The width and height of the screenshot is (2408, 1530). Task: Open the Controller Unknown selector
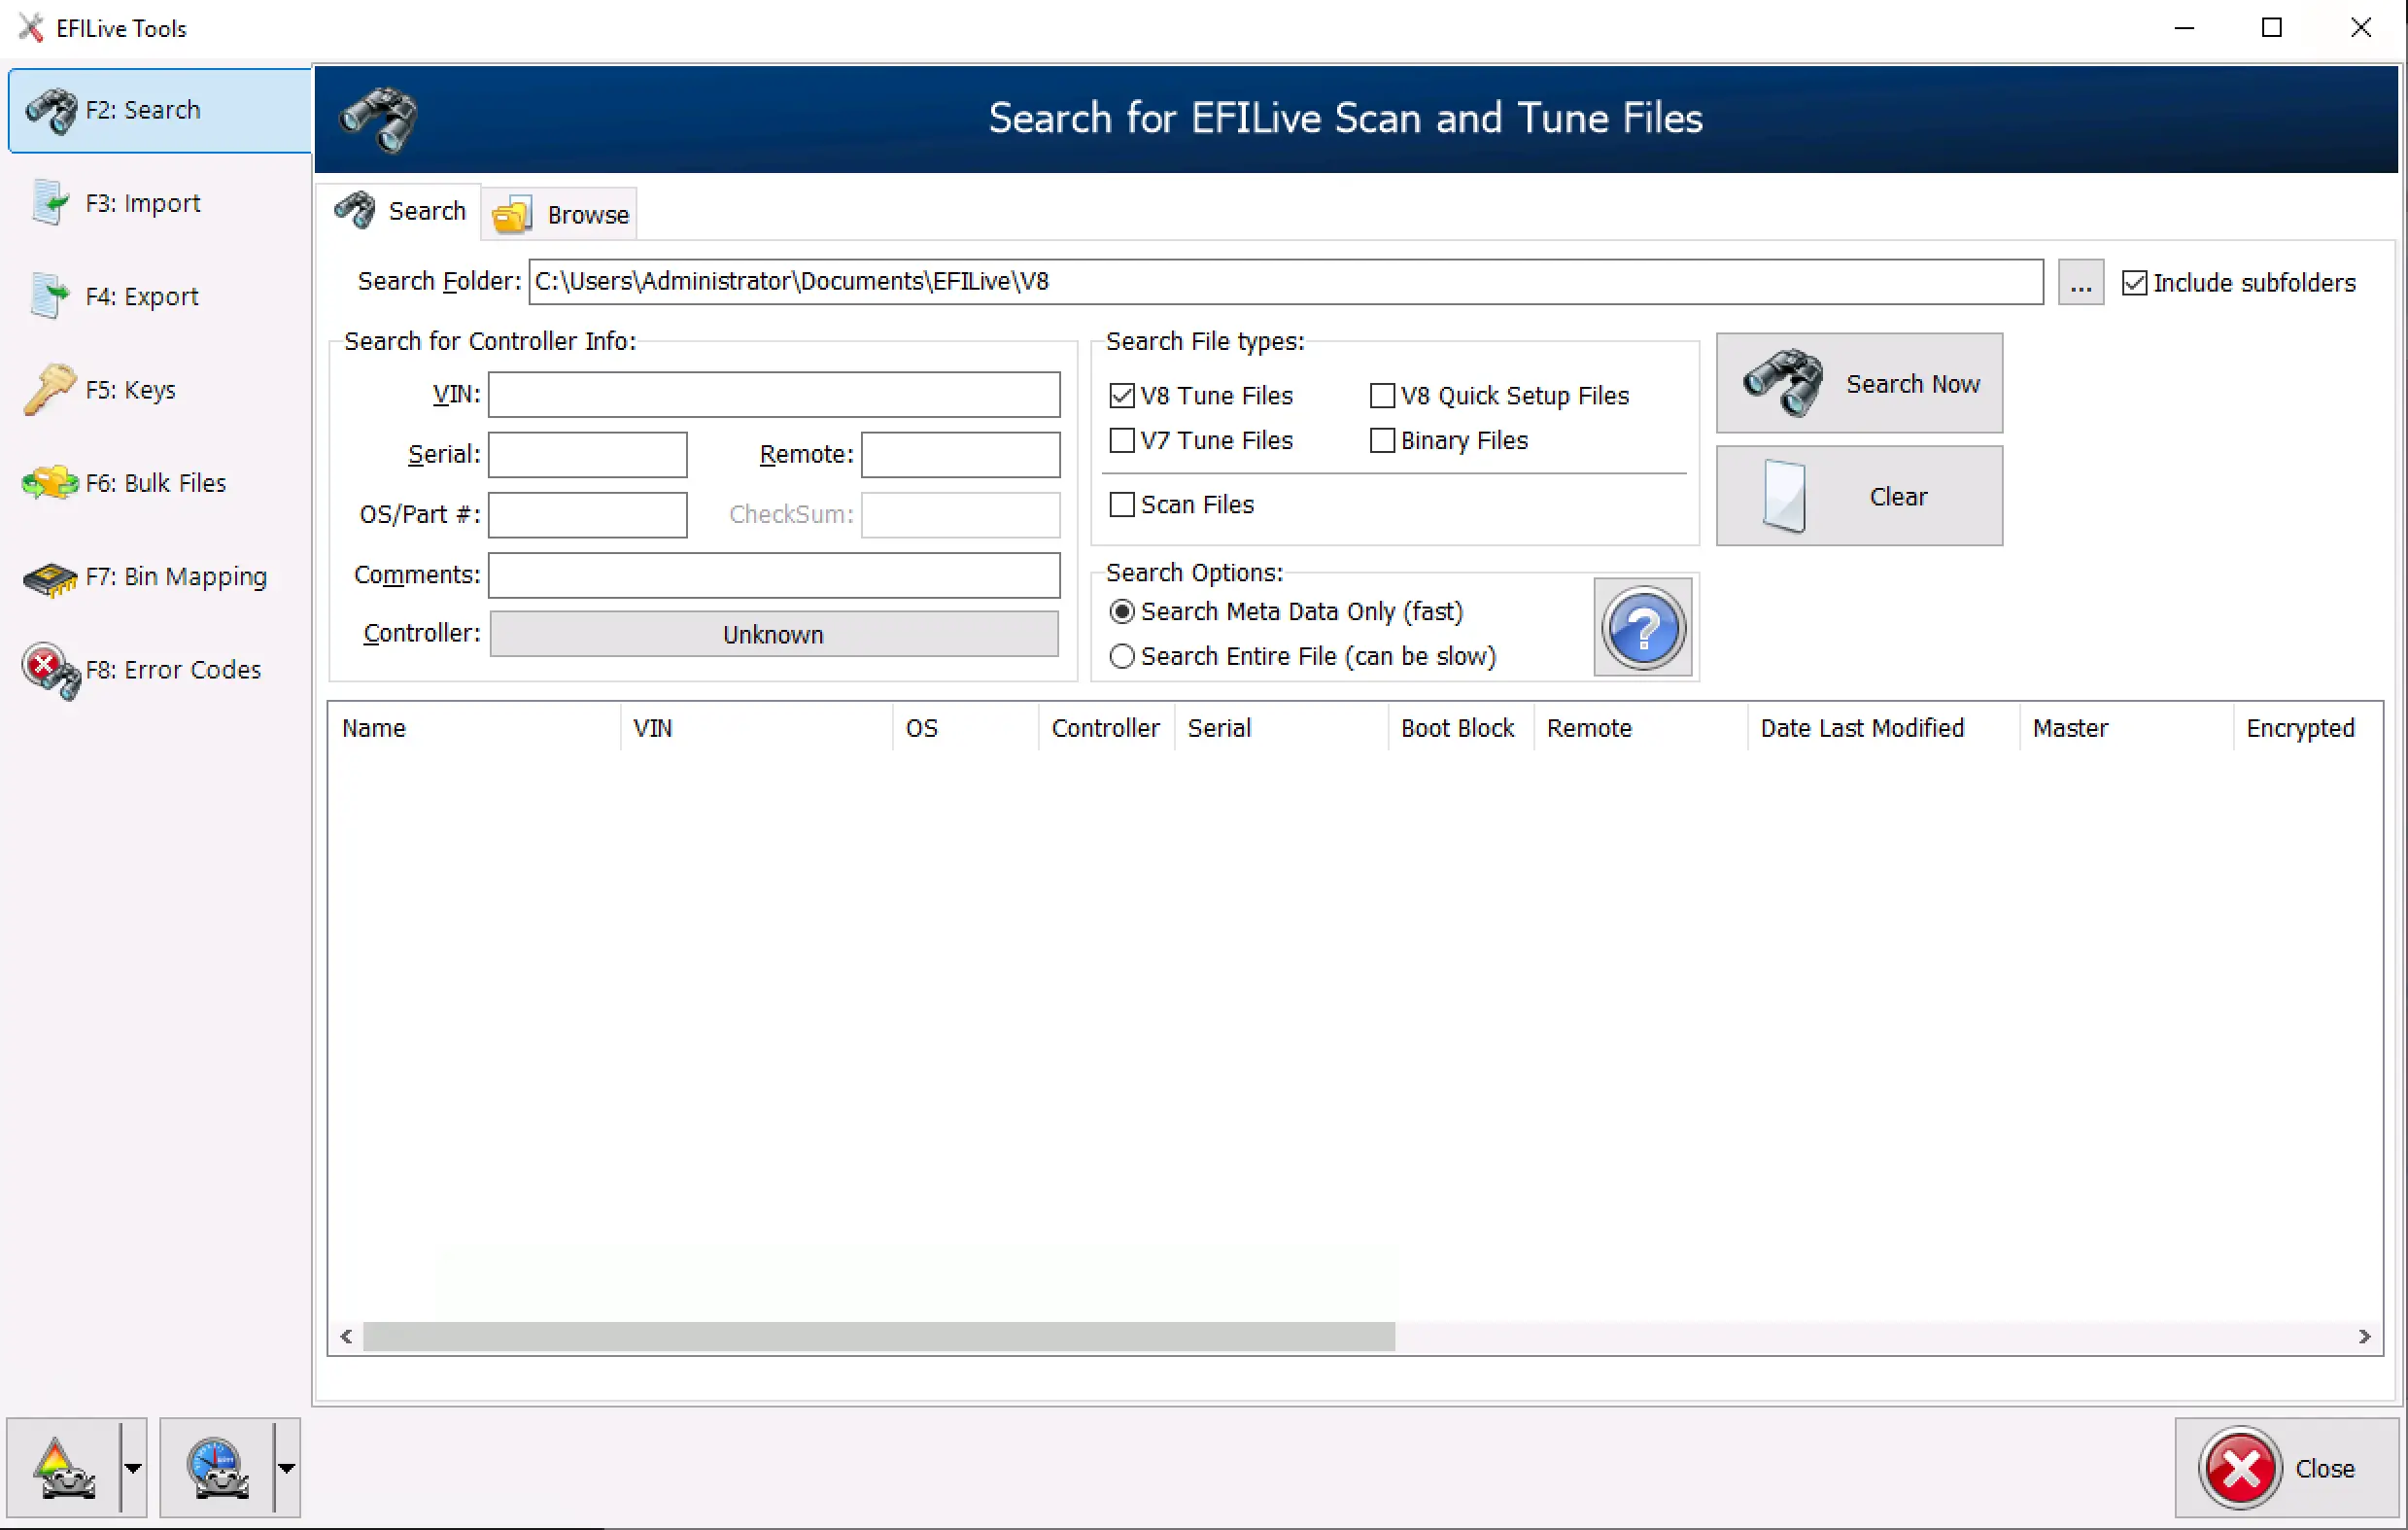(x=773, y=635)
